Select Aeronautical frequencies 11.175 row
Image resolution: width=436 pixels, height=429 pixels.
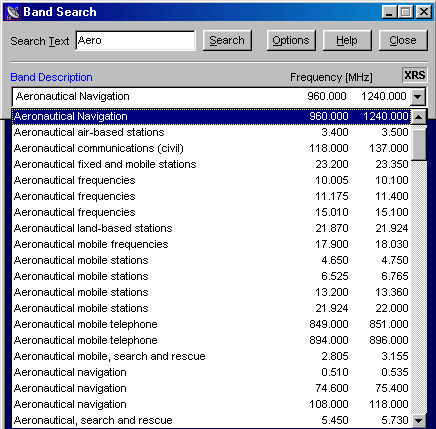[x=211, y=196]
